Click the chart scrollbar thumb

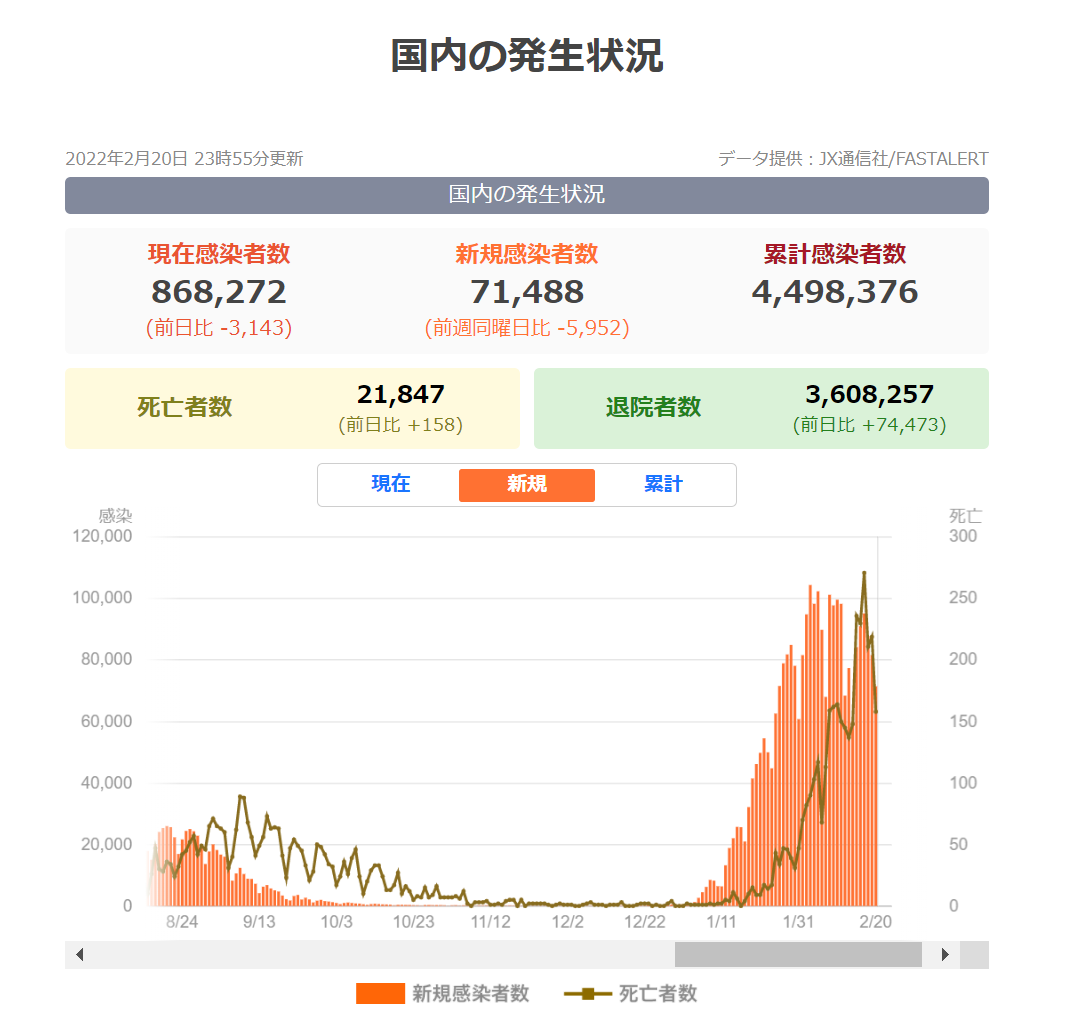[x=798, y=955]
